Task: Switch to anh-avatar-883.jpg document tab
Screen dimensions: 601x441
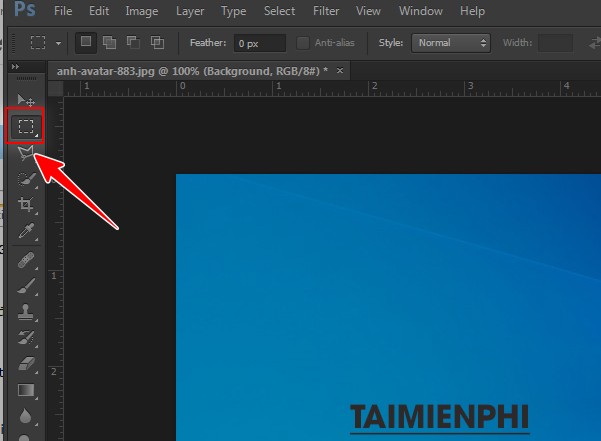Action: pyautogui.click(x=192, y=71)
